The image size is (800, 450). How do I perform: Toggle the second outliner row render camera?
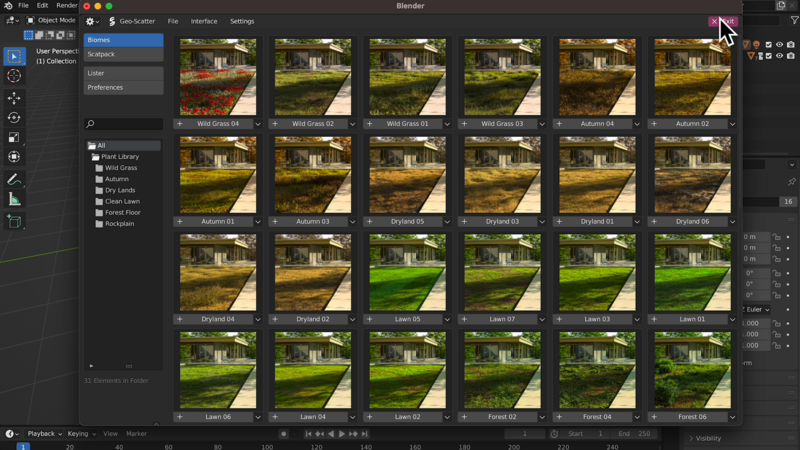pyautogui.click(x=791, y=56)
